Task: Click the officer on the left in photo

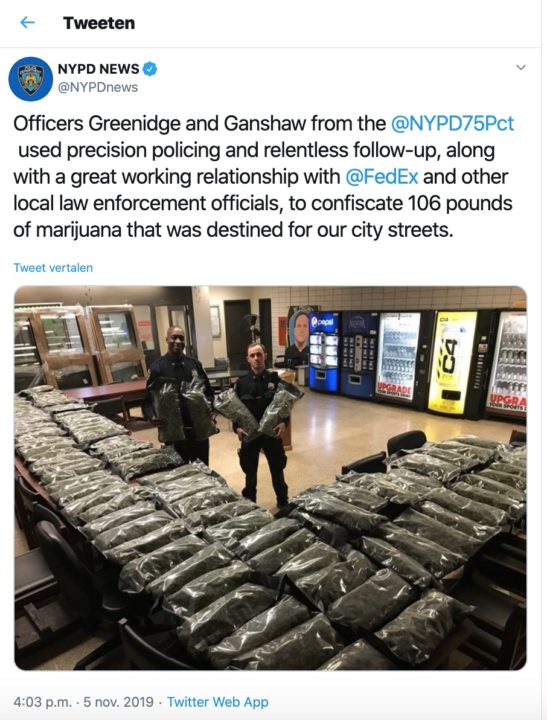Action: pyautogui.click(x=180, y=394)
